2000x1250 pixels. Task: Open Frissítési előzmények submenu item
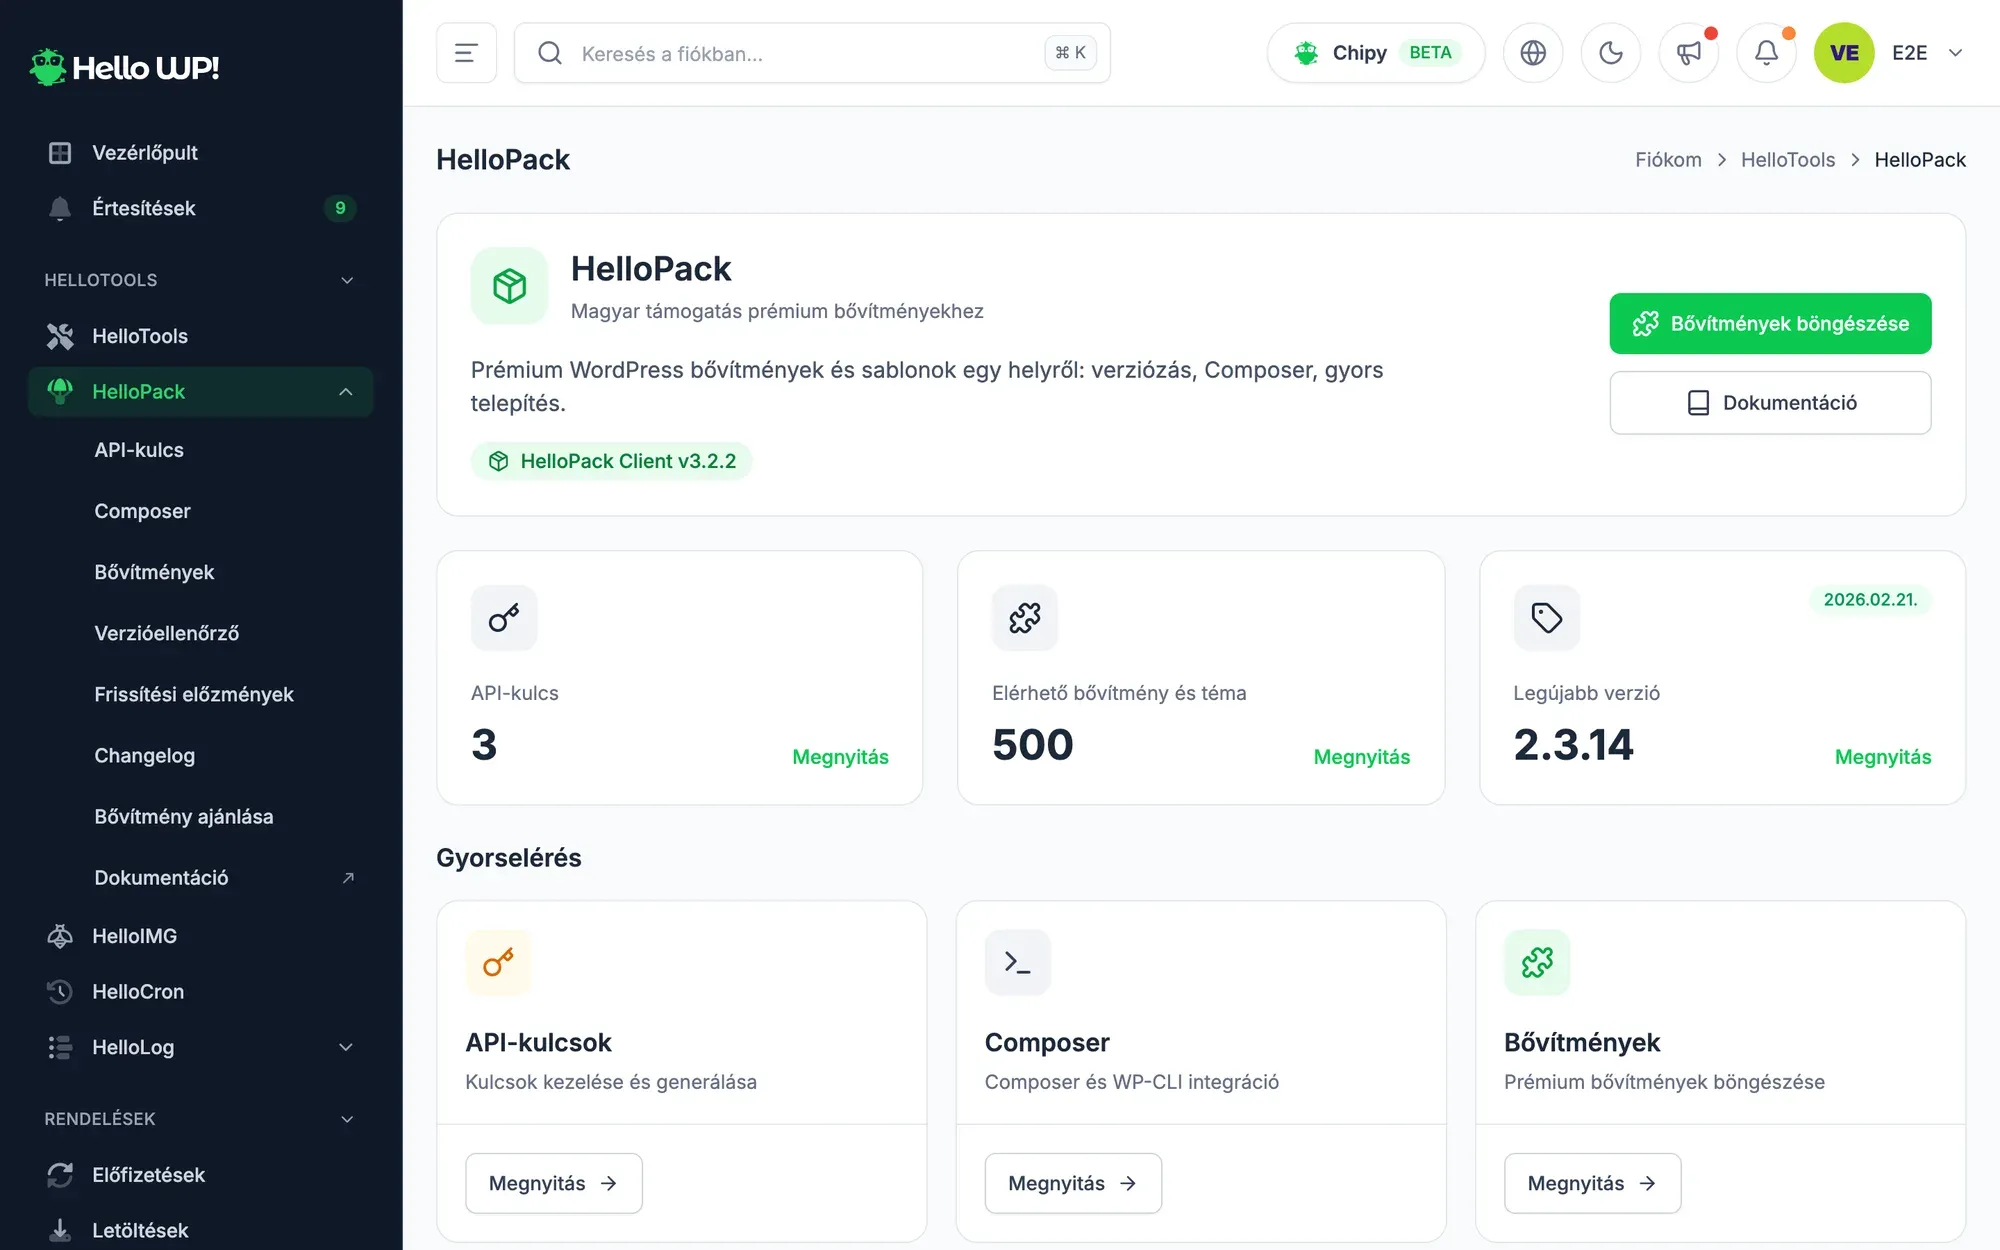point(194,694)
